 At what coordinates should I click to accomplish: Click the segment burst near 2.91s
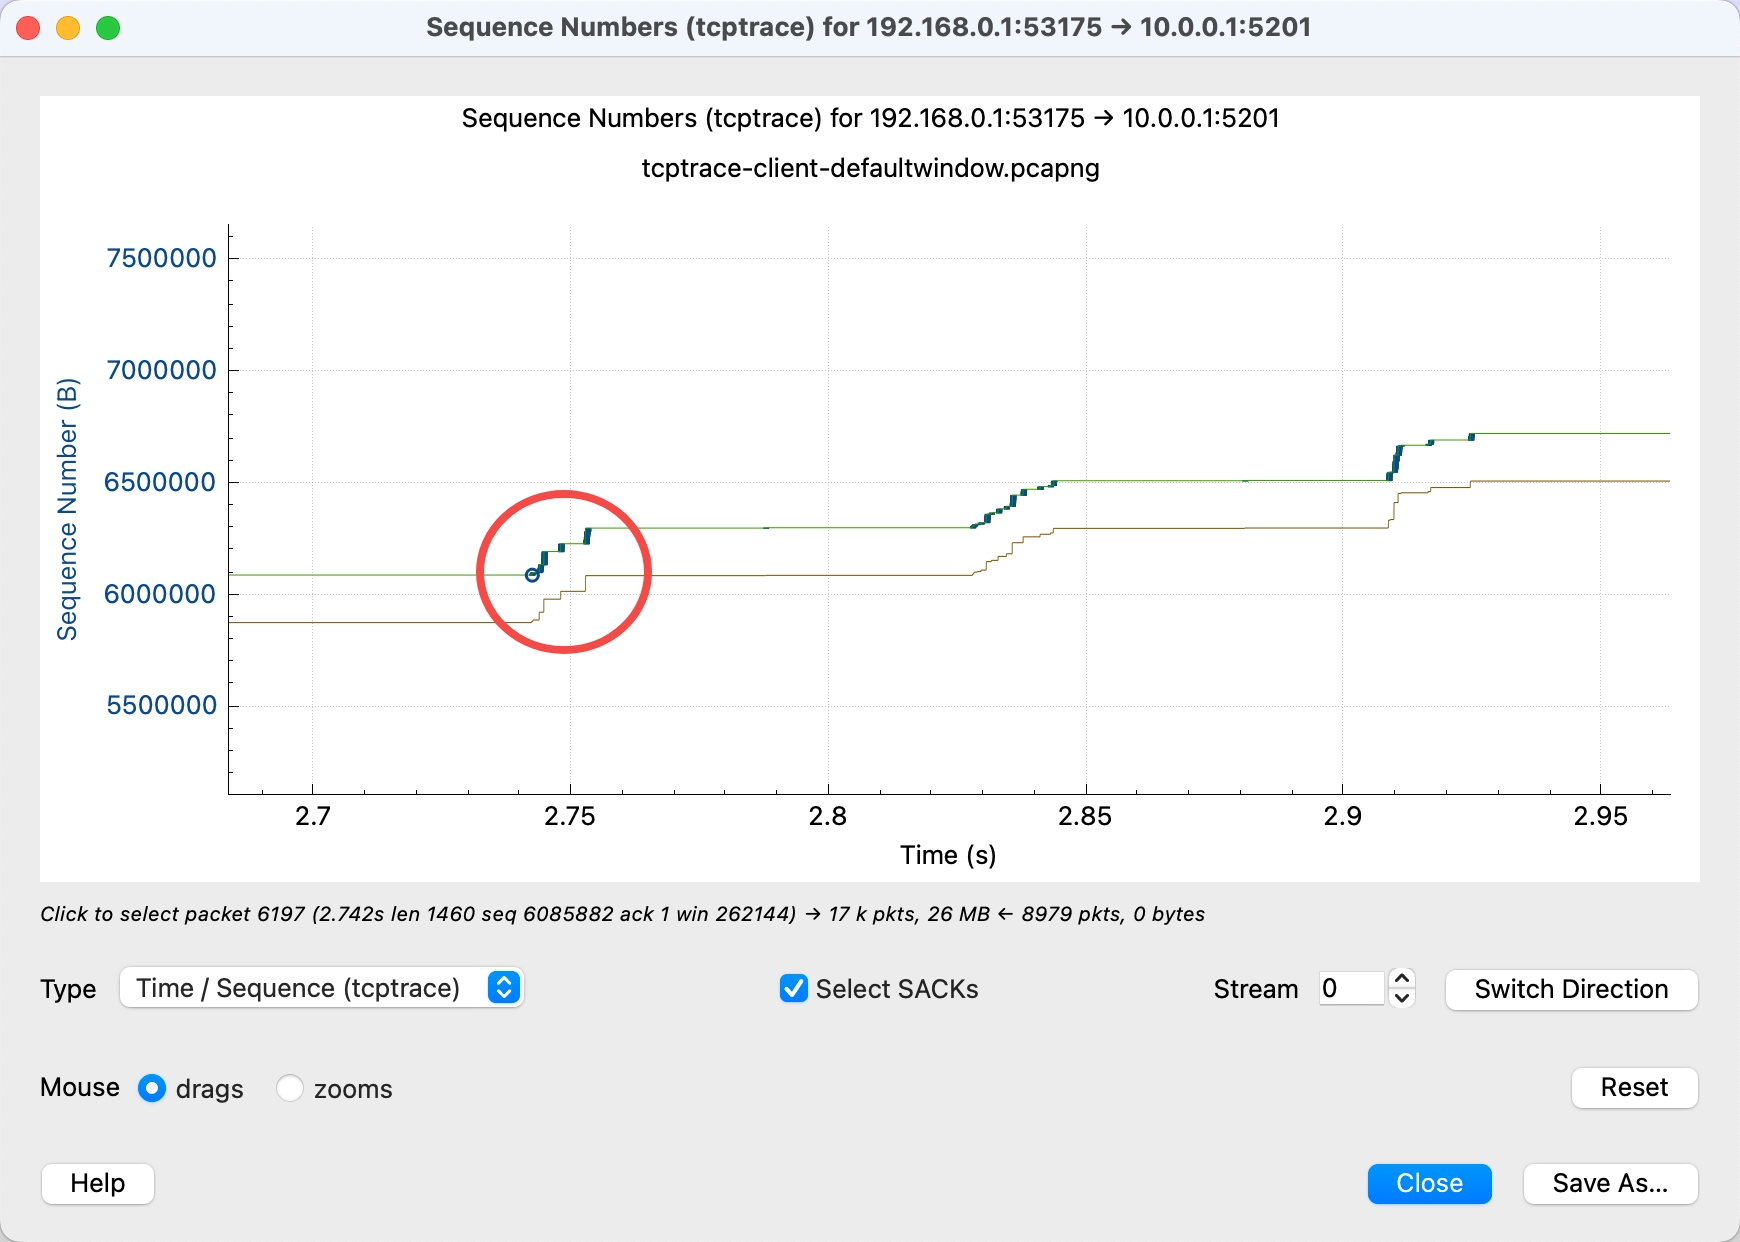(x=1396, y=460)
